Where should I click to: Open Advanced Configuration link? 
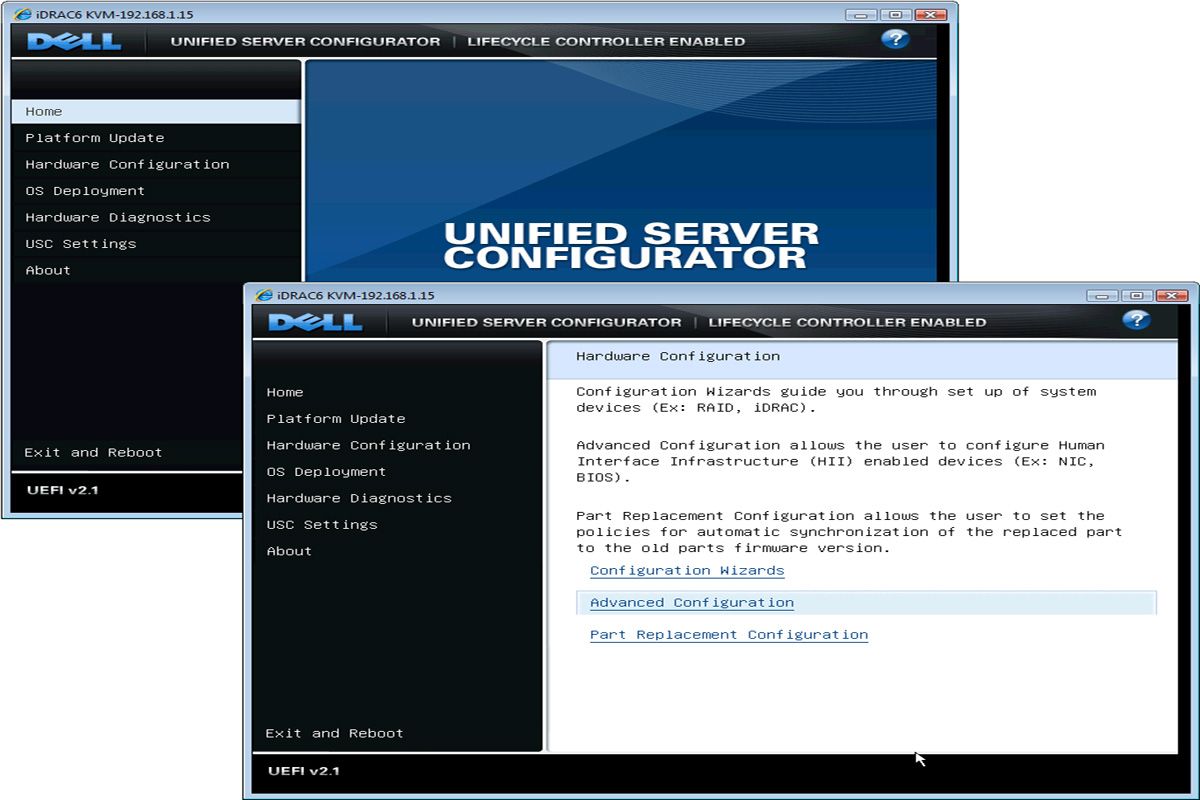pyautogui.click(x=692, y=603)
